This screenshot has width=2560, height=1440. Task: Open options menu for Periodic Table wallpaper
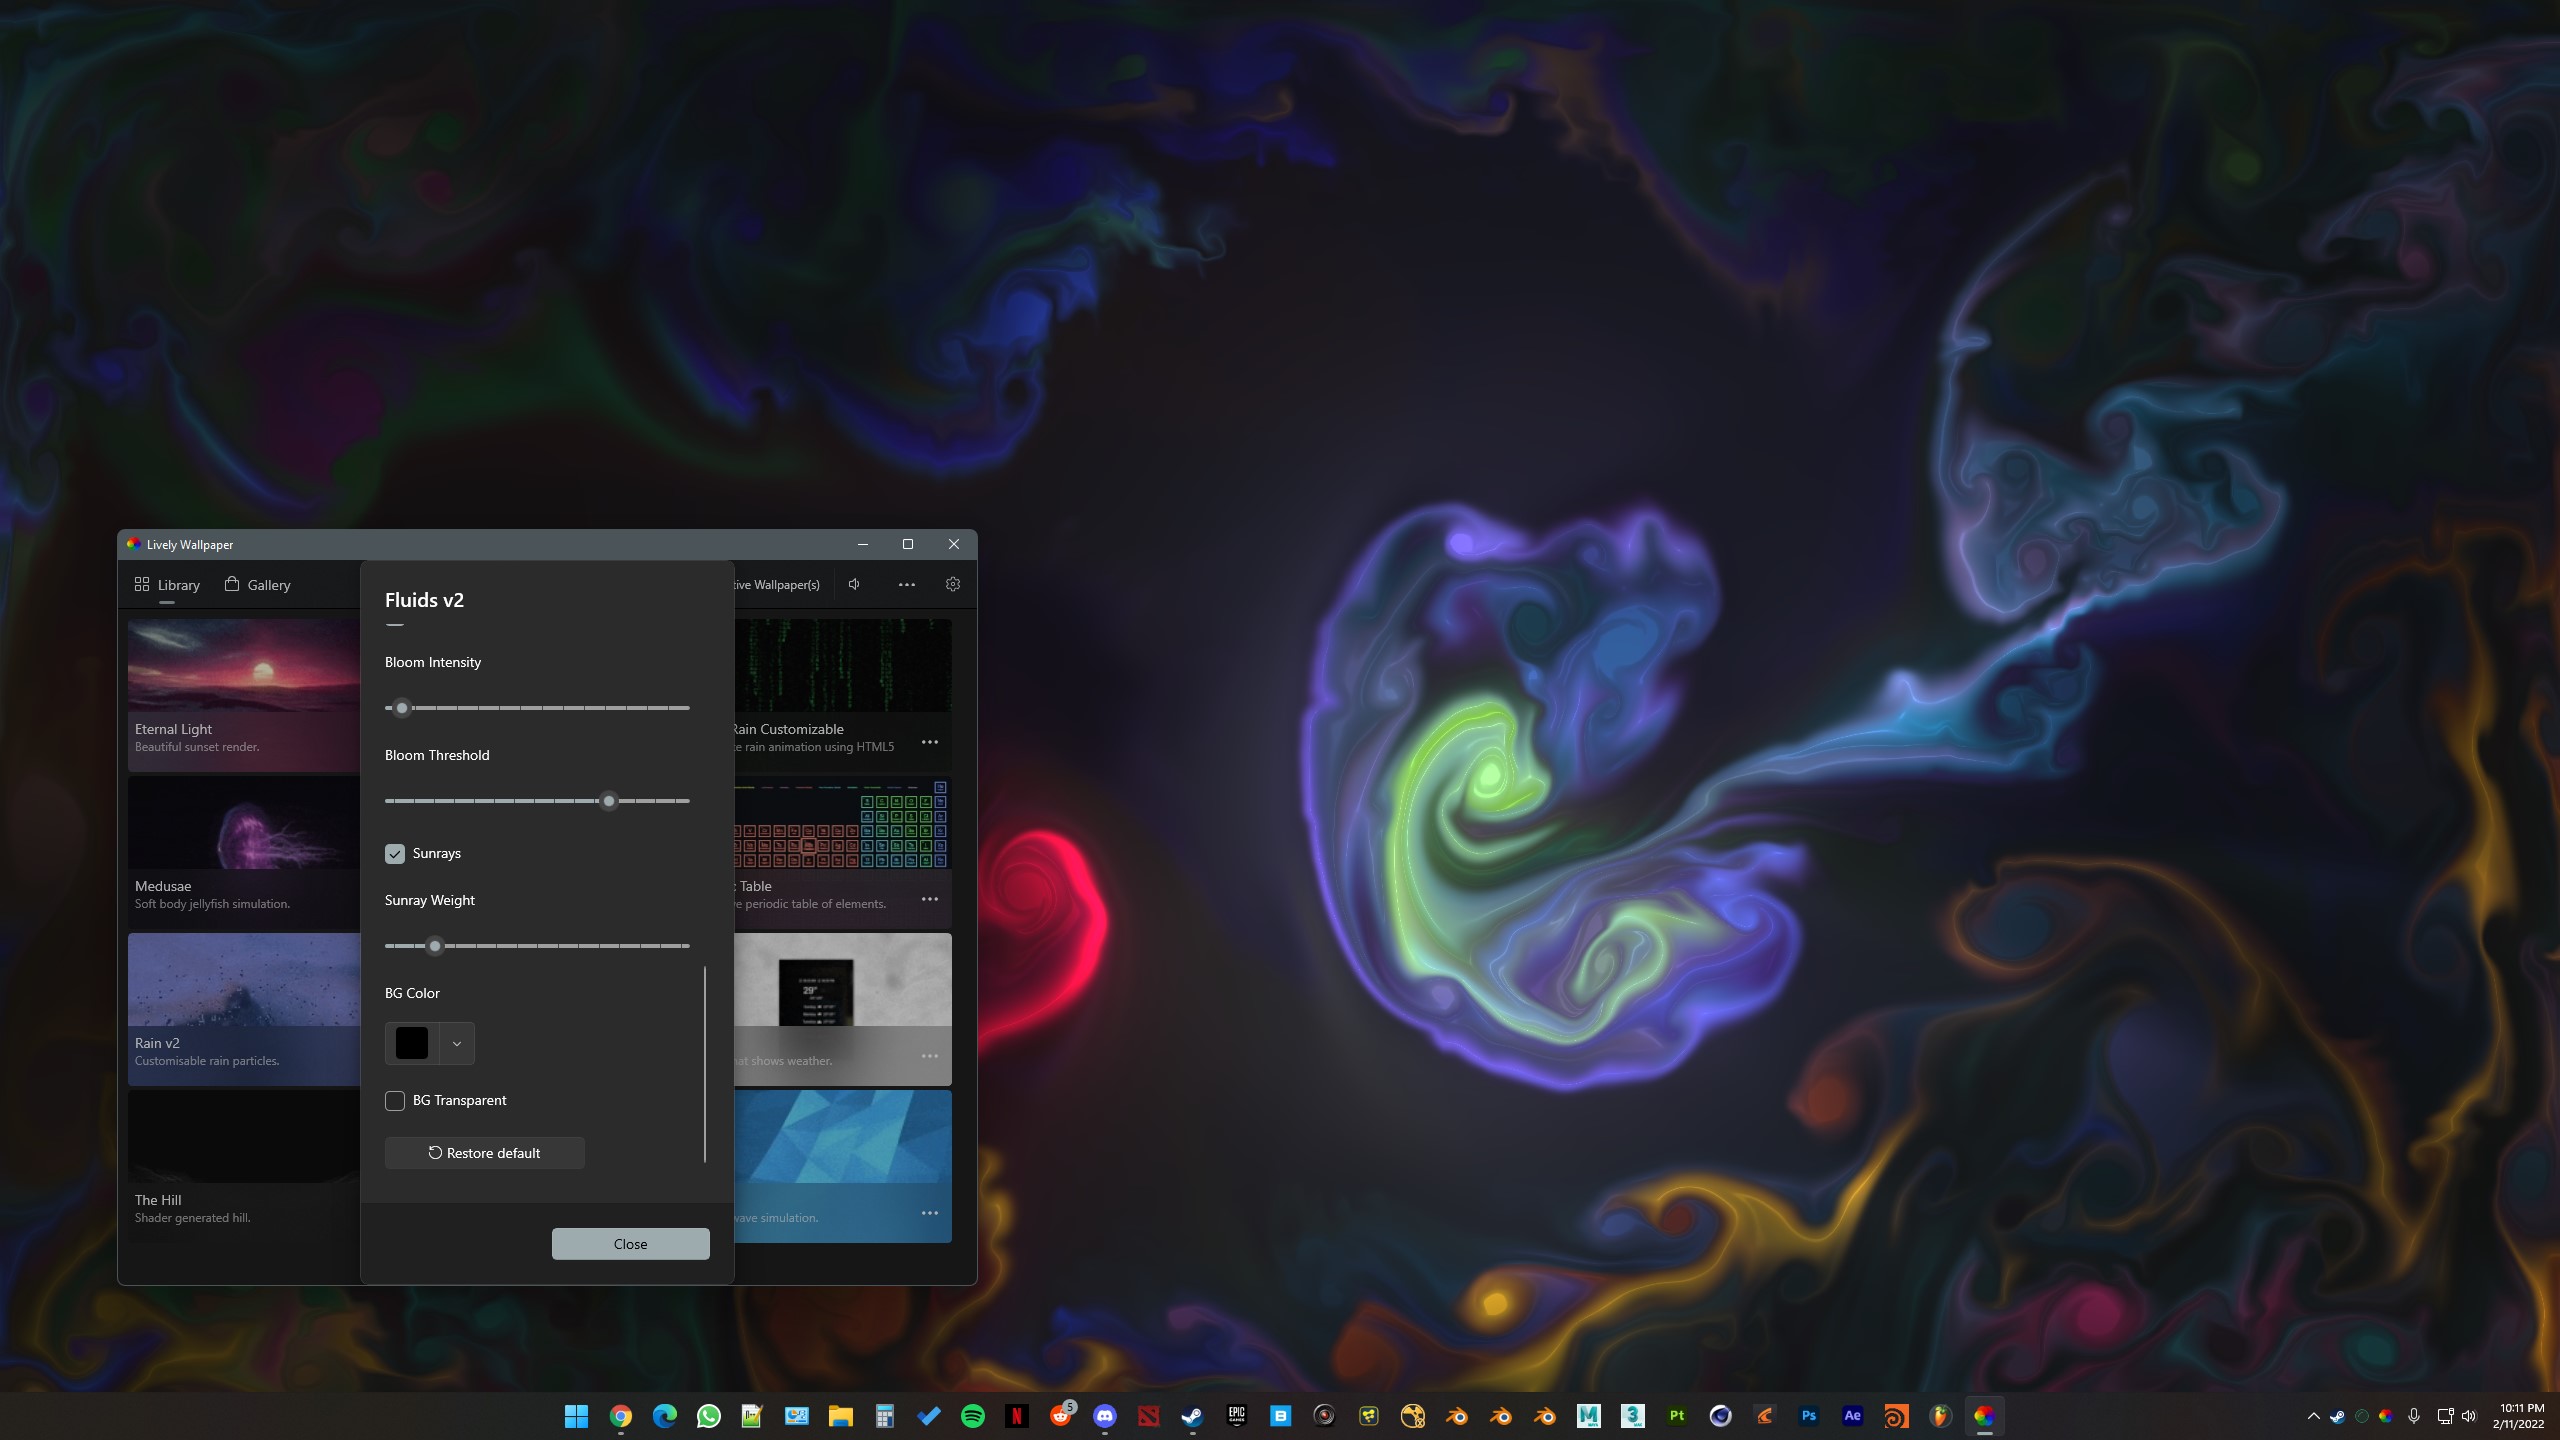pos(930,898)
